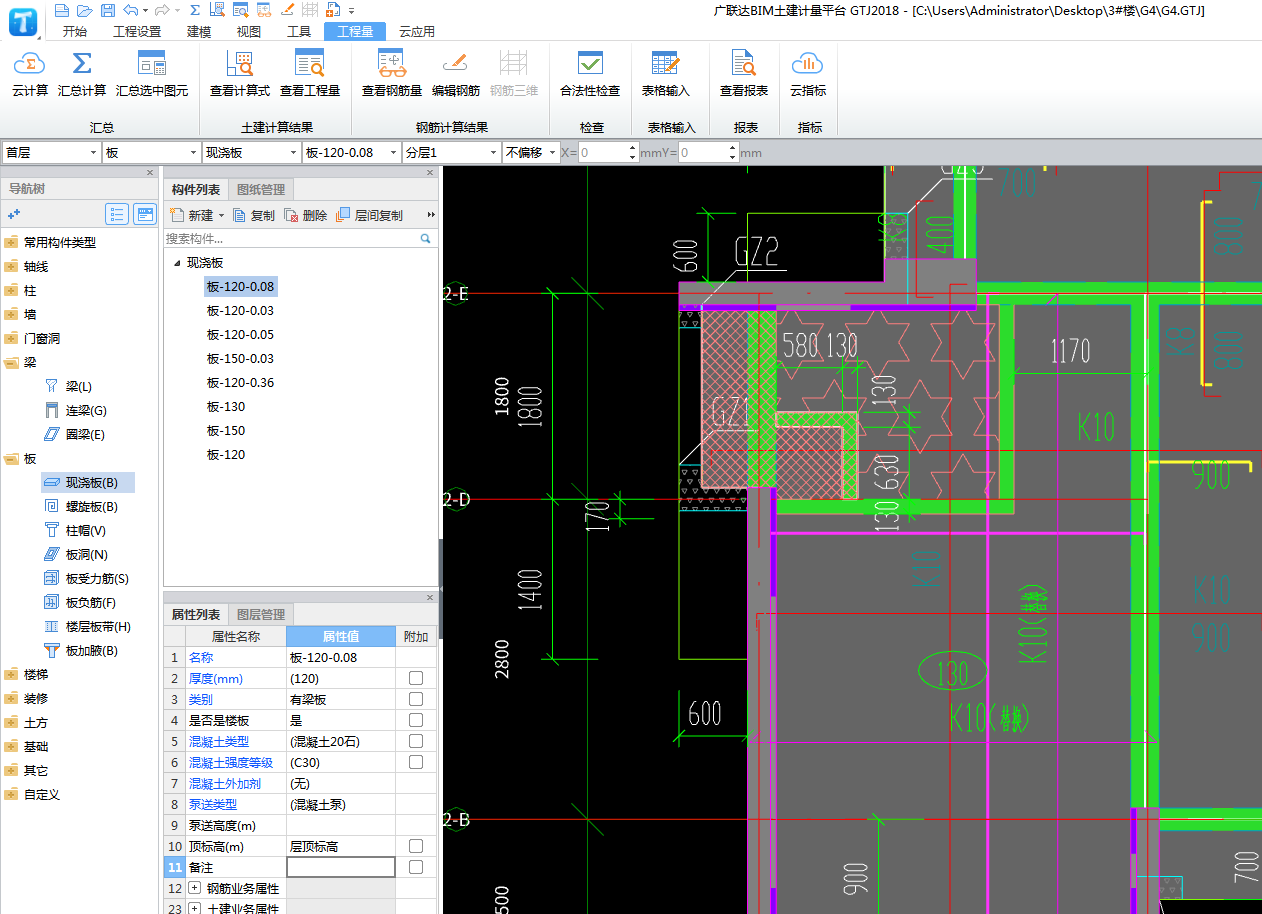Open 查看计算式 view formula
The height and width of the screenshot is (914, 1262).
[x=240, y=76]
